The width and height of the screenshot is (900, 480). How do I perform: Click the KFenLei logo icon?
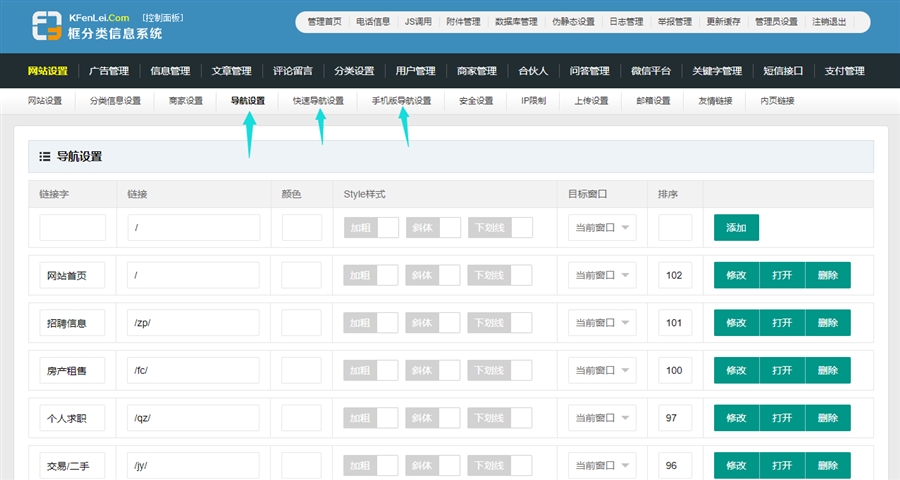pyautogui.click(x=47, y=27)
